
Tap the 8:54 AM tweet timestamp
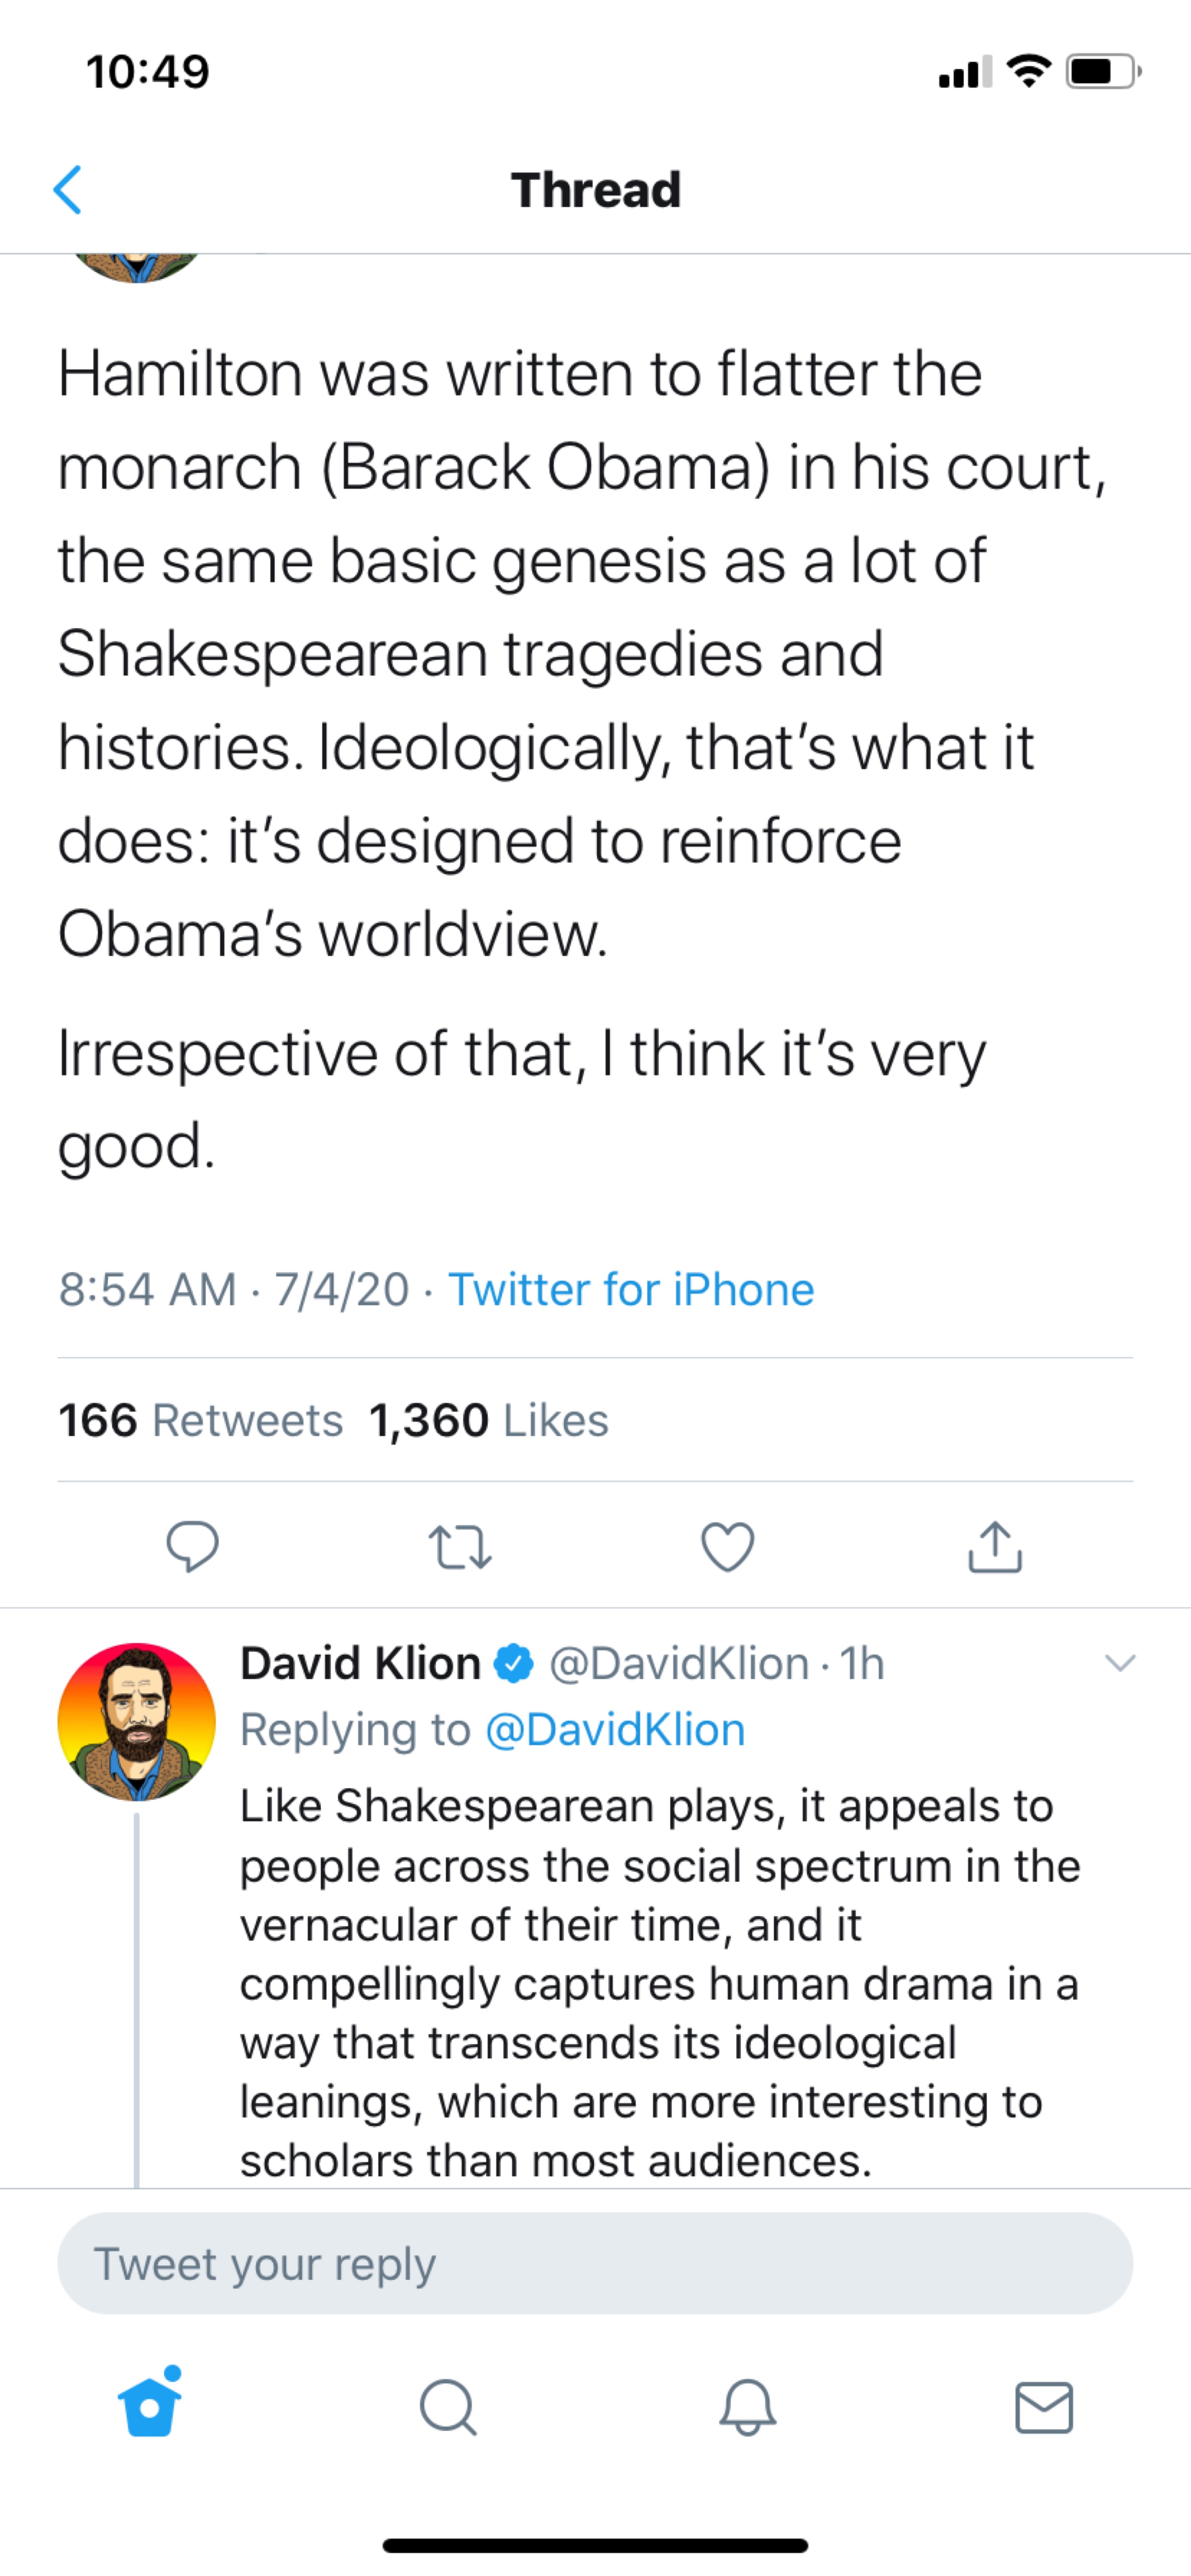[147, 1290]
